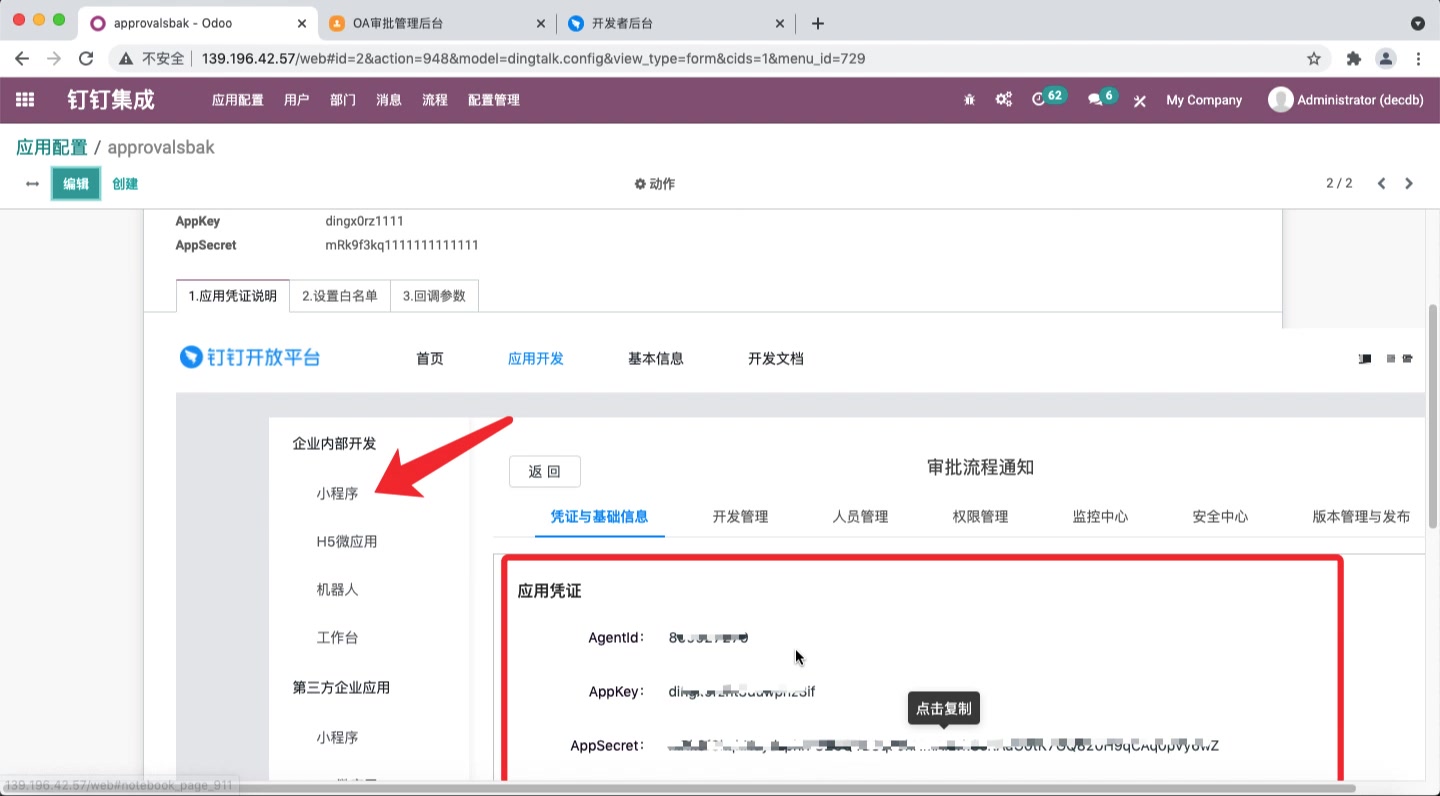Open 流程 top menu
The width and height of the screenshot is (1440, 796).
click(435, 100)
